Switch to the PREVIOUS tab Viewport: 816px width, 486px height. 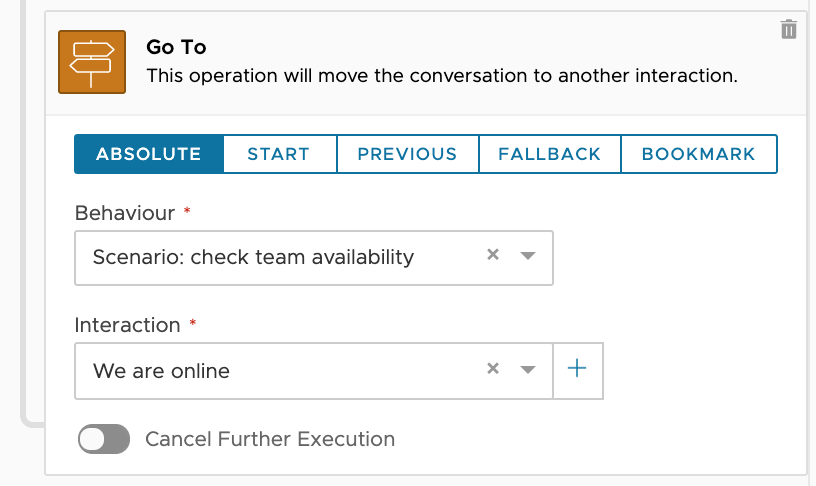tap(407, 154)
